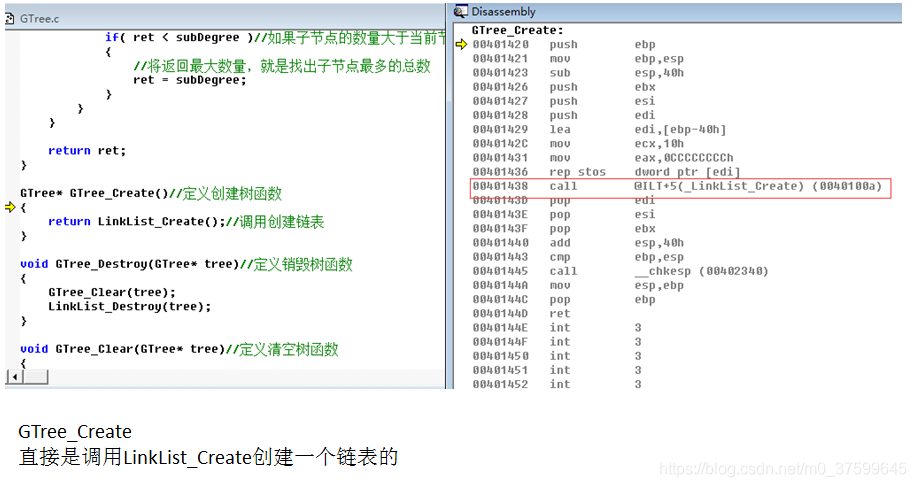Click the 'push ebp' line at 00401420

(564, 44)
